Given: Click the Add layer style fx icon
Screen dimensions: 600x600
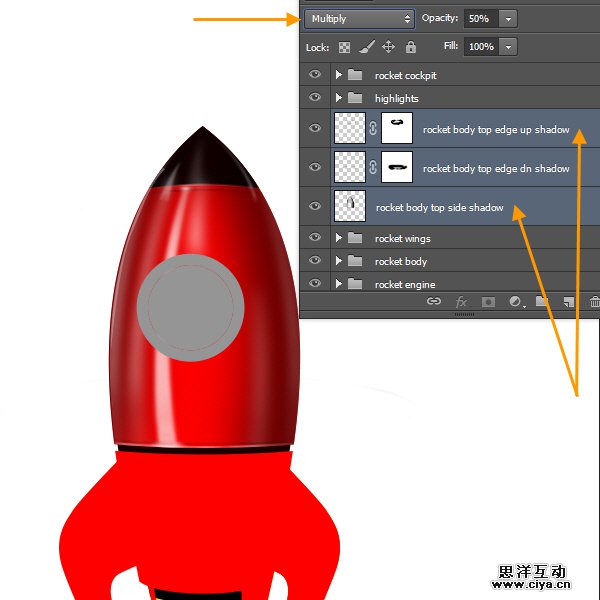Looking at the screenshot, I should (x=461, y=302).
